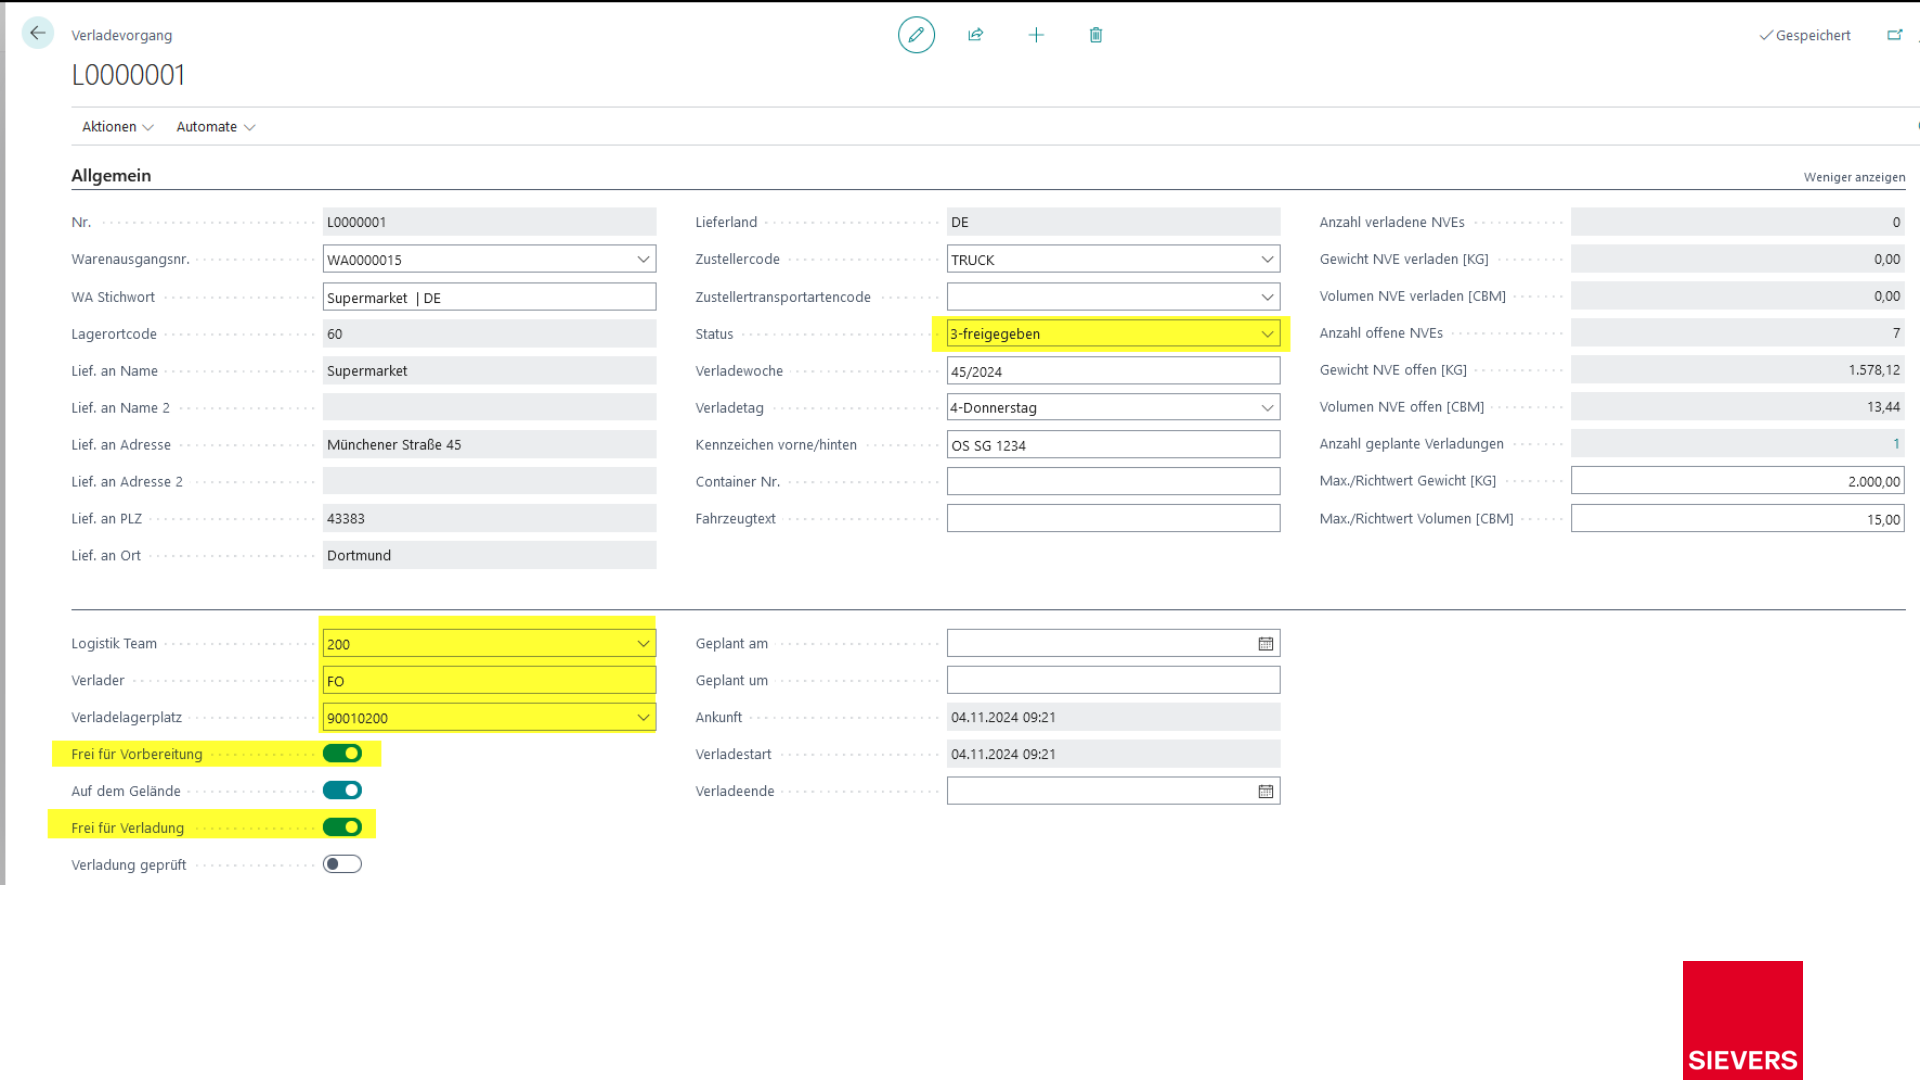Screen dimensions: 1920x1080
Task: Click Lagerortcode value 60
Action: [489, 334]
